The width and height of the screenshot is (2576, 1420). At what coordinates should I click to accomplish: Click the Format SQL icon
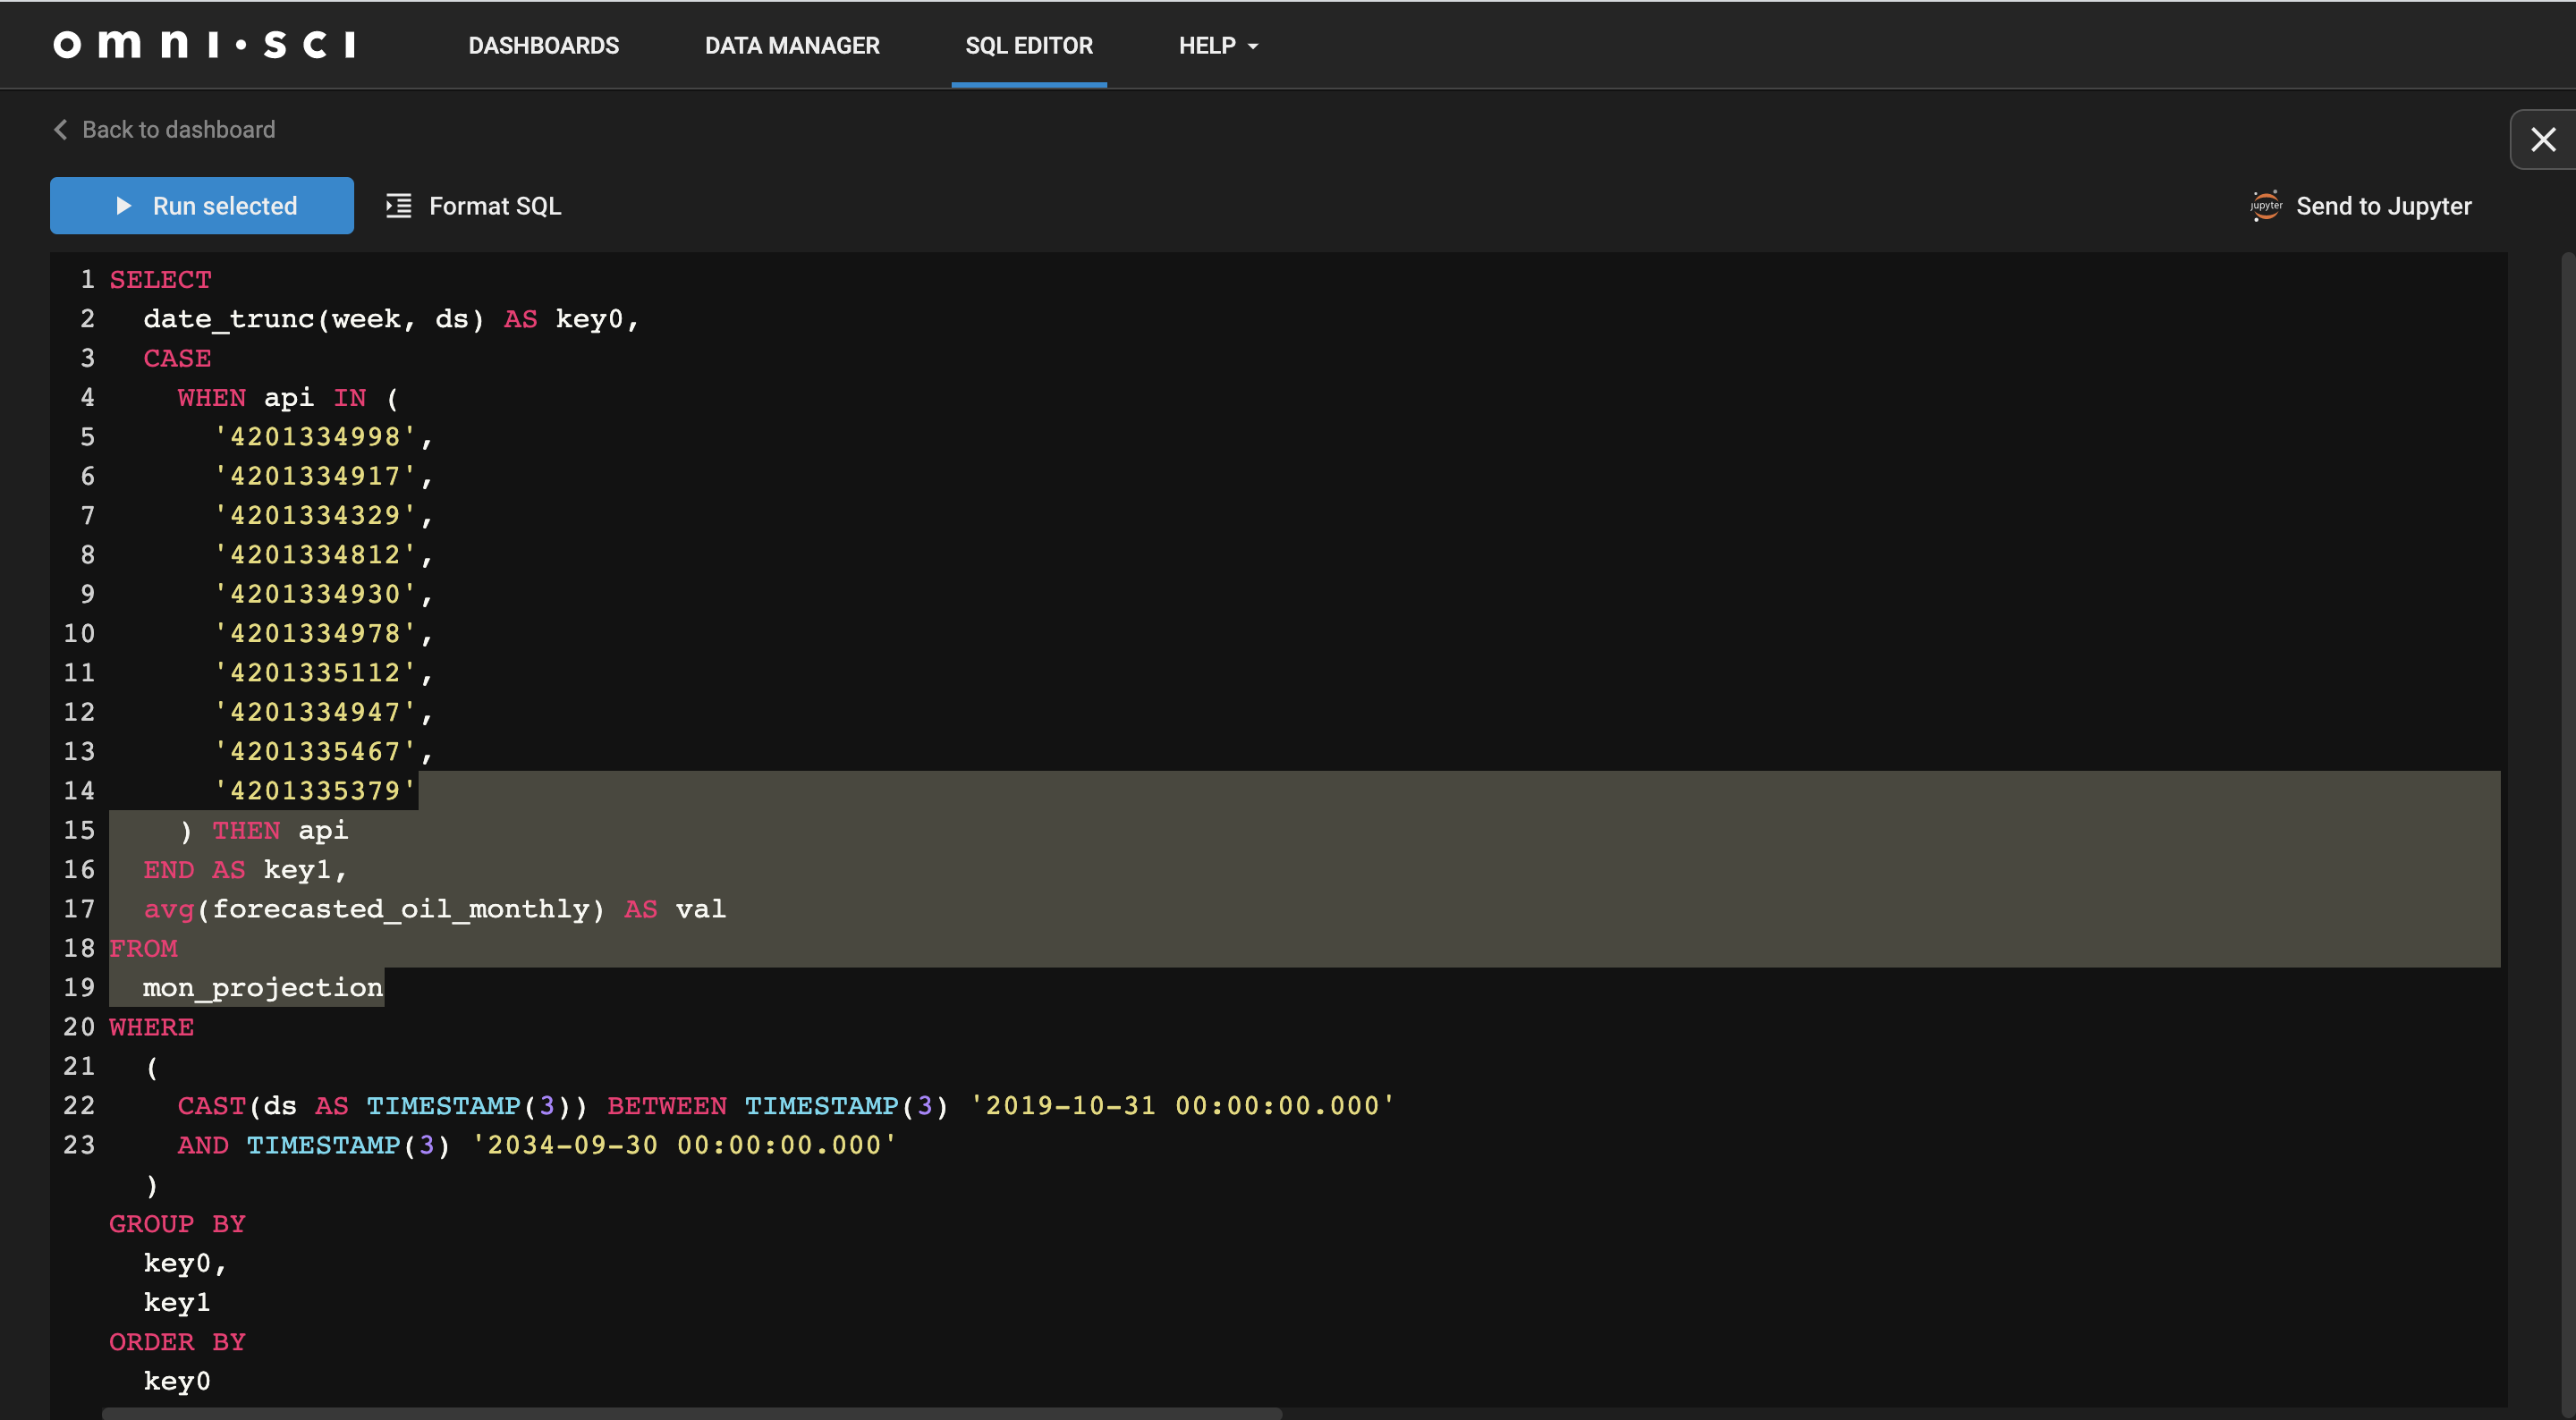[399, 205]
